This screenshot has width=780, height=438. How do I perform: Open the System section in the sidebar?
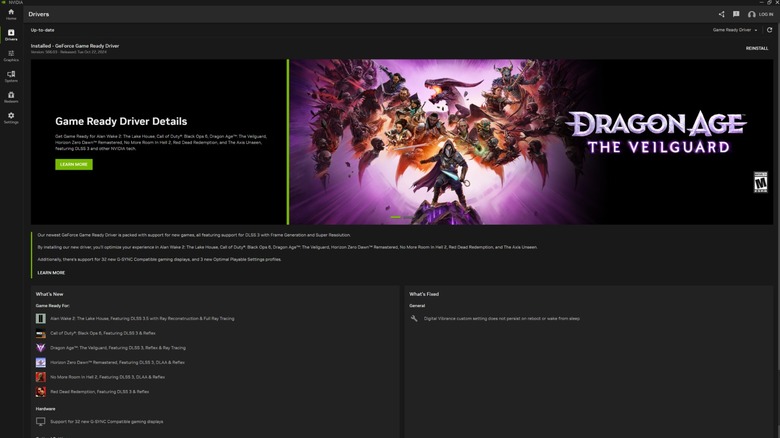tap(11, 77)
